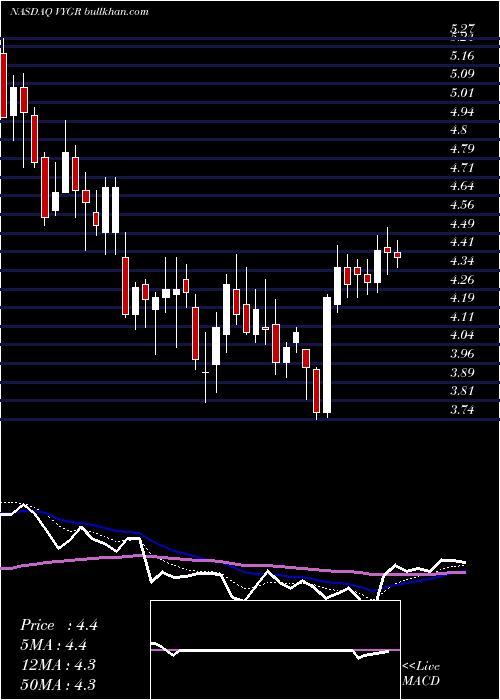Image resolution: width=500 pixels, height=700 pixels.
Task: Click the 4.94 price level label
Action: point(462,112)
